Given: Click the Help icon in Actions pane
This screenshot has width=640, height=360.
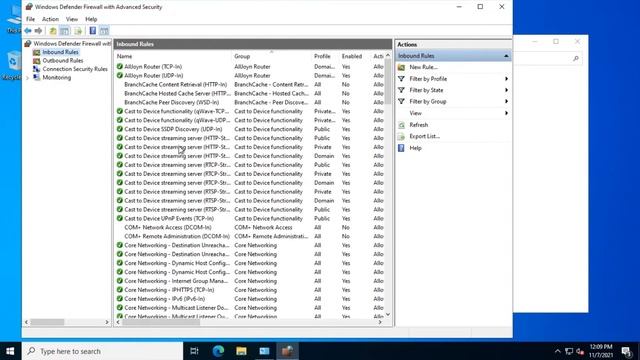Looking at the screenshot, I should (401, 148).
